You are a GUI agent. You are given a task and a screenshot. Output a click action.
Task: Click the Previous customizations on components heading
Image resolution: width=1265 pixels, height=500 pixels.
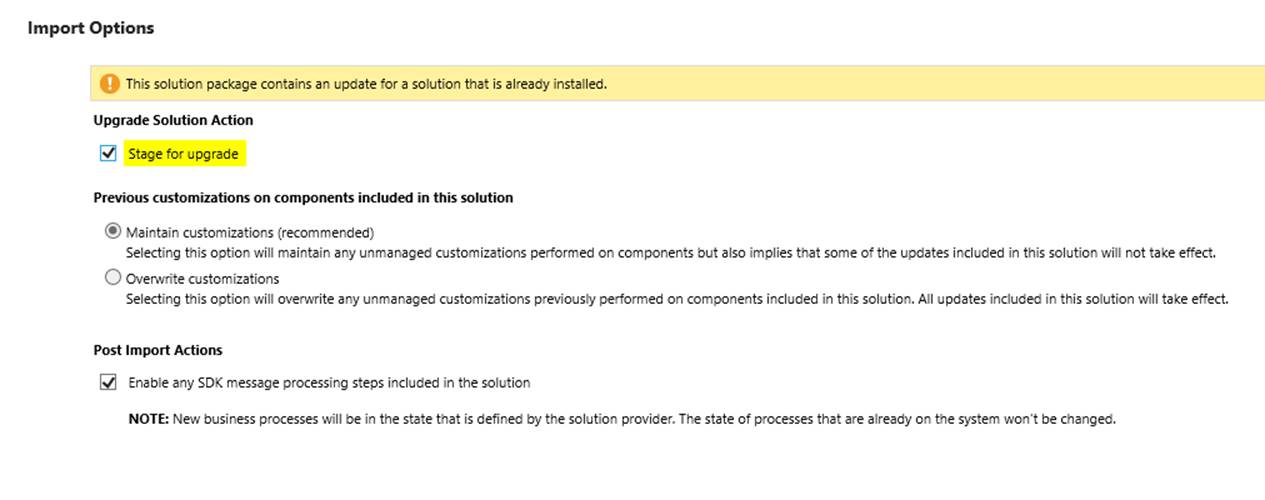click(x=303, y=198)
